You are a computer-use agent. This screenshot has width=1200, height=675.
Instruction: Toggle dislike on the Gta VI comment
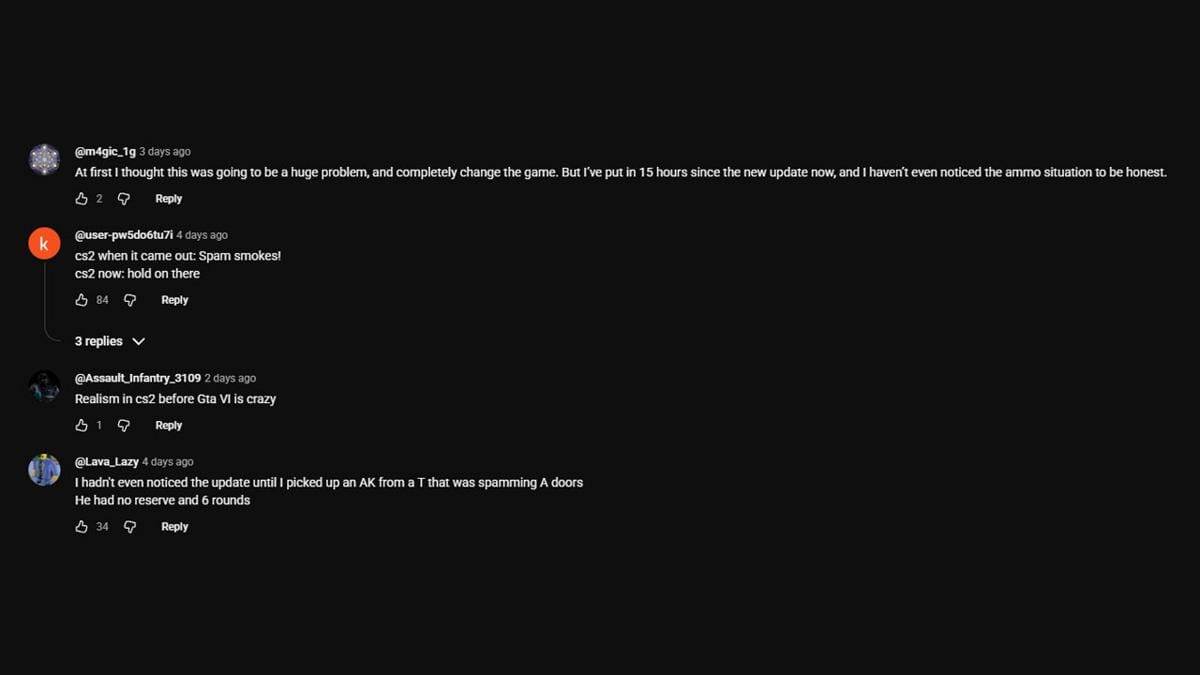[x=123, y=425]
